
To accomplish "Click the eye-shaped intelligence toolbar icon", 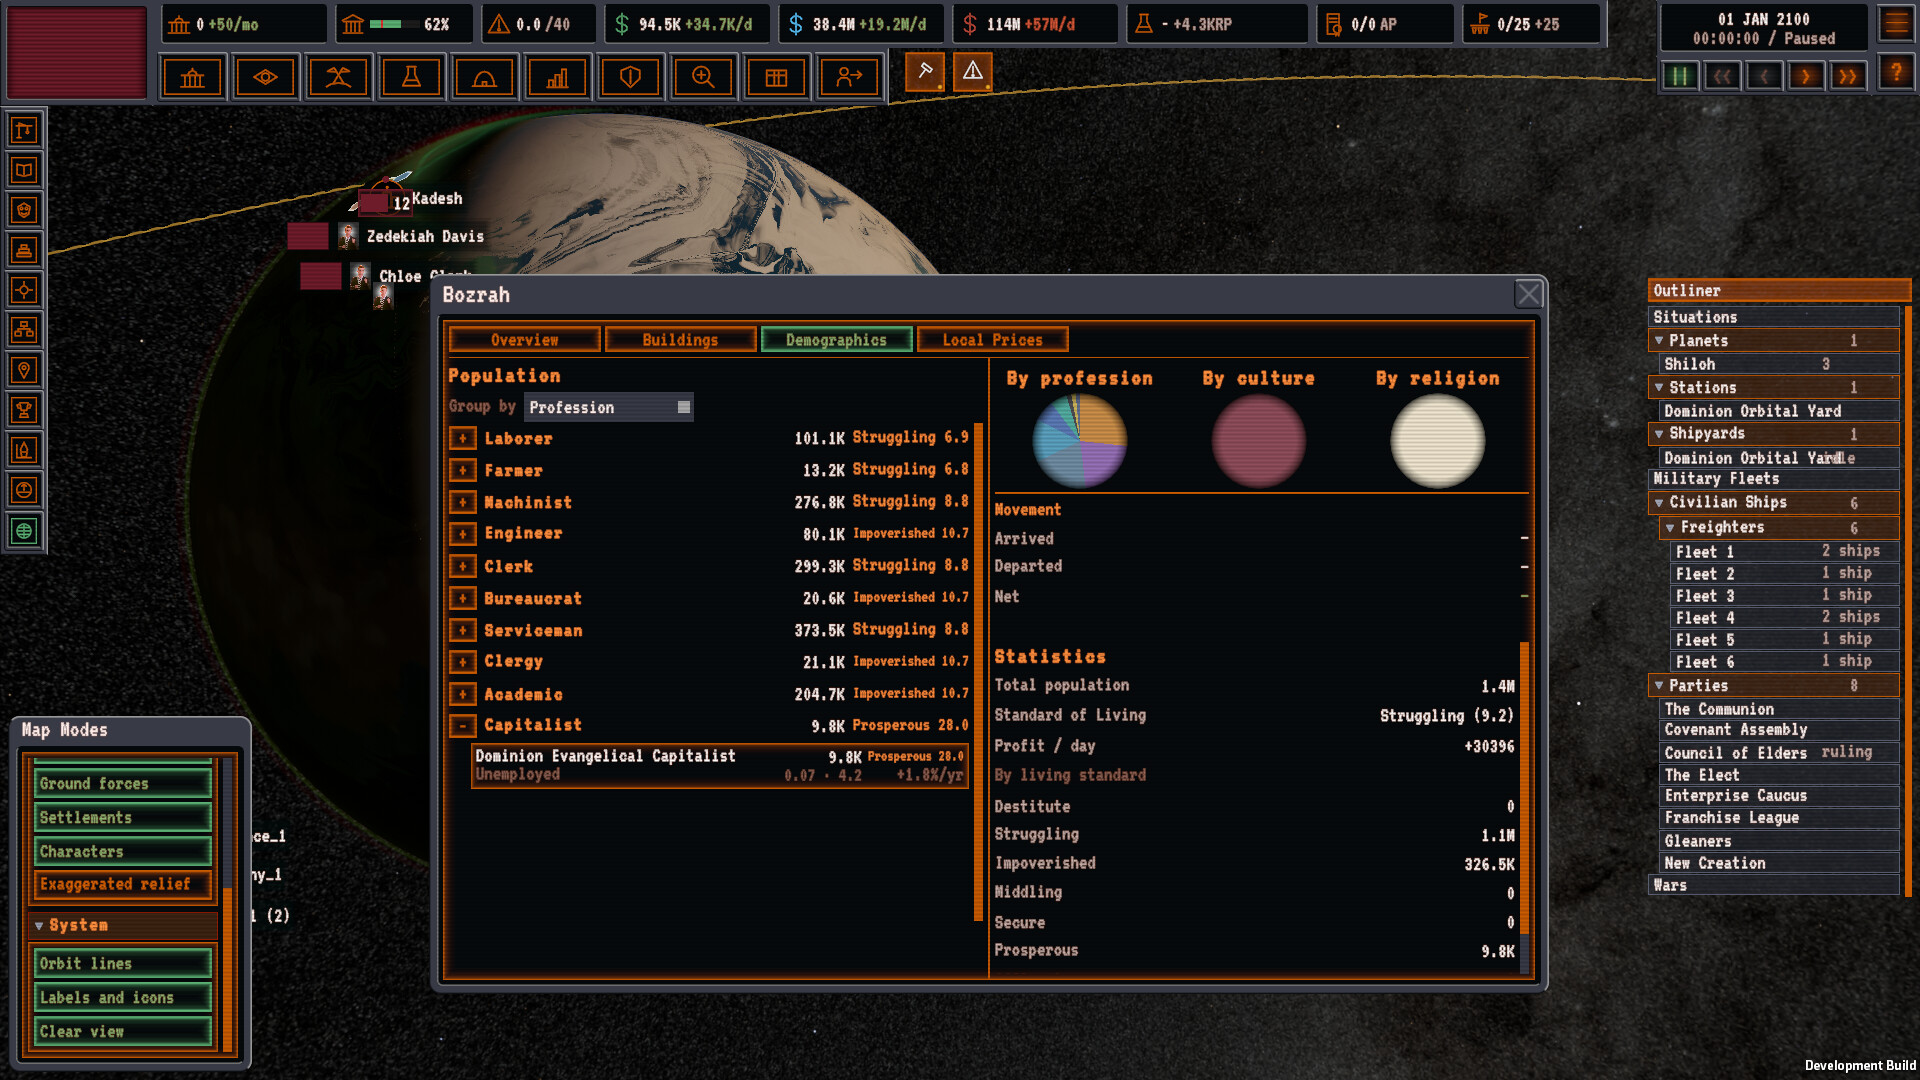I will click(x=265, y=77).
